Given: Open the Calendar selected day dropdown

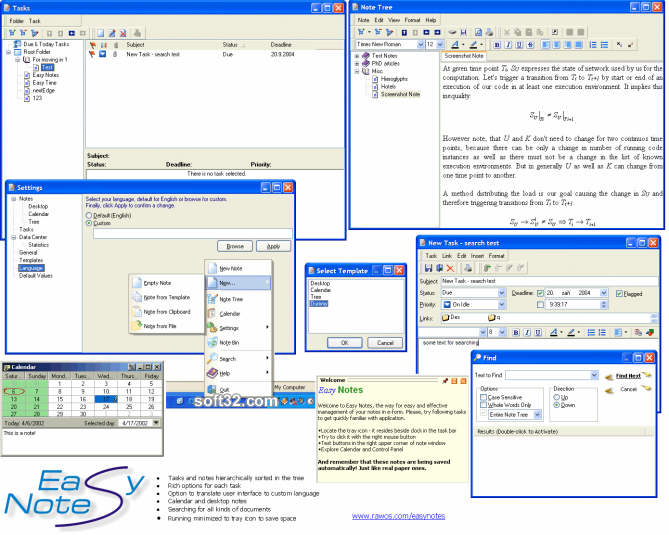Looking at the screenshot, I should [156, 423].
